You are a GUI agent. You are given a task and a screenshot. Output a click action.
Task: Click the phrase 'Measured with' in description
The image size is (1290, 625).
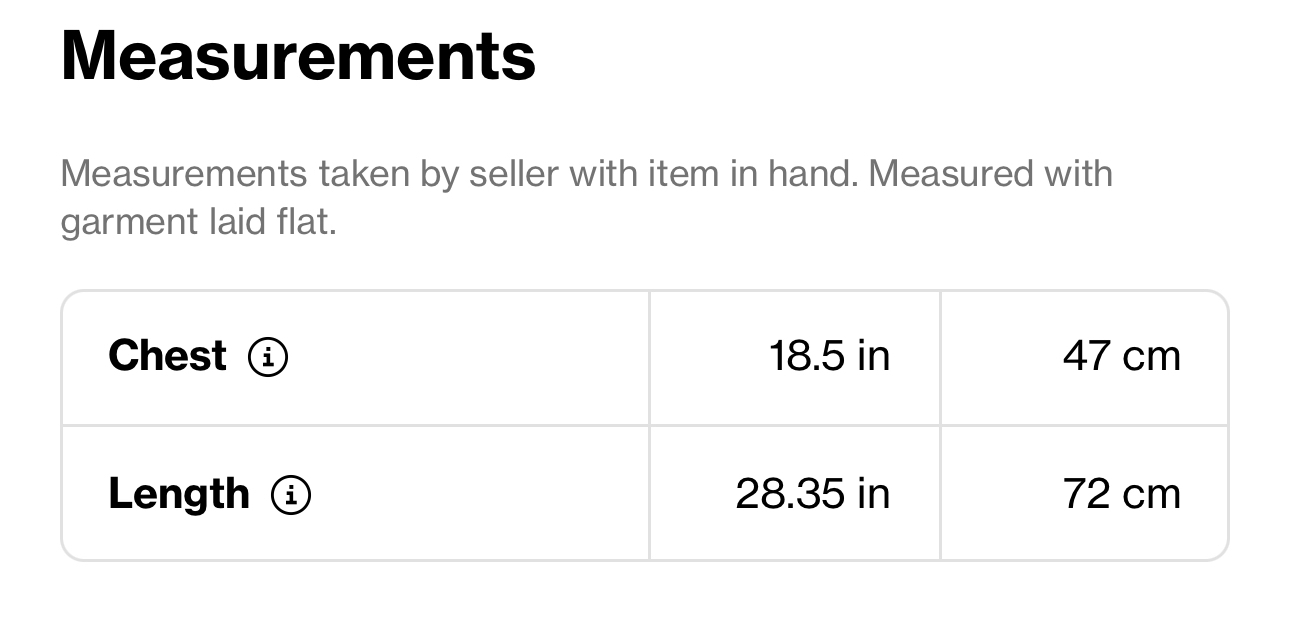pyautogui.click(x=990, y=174)
